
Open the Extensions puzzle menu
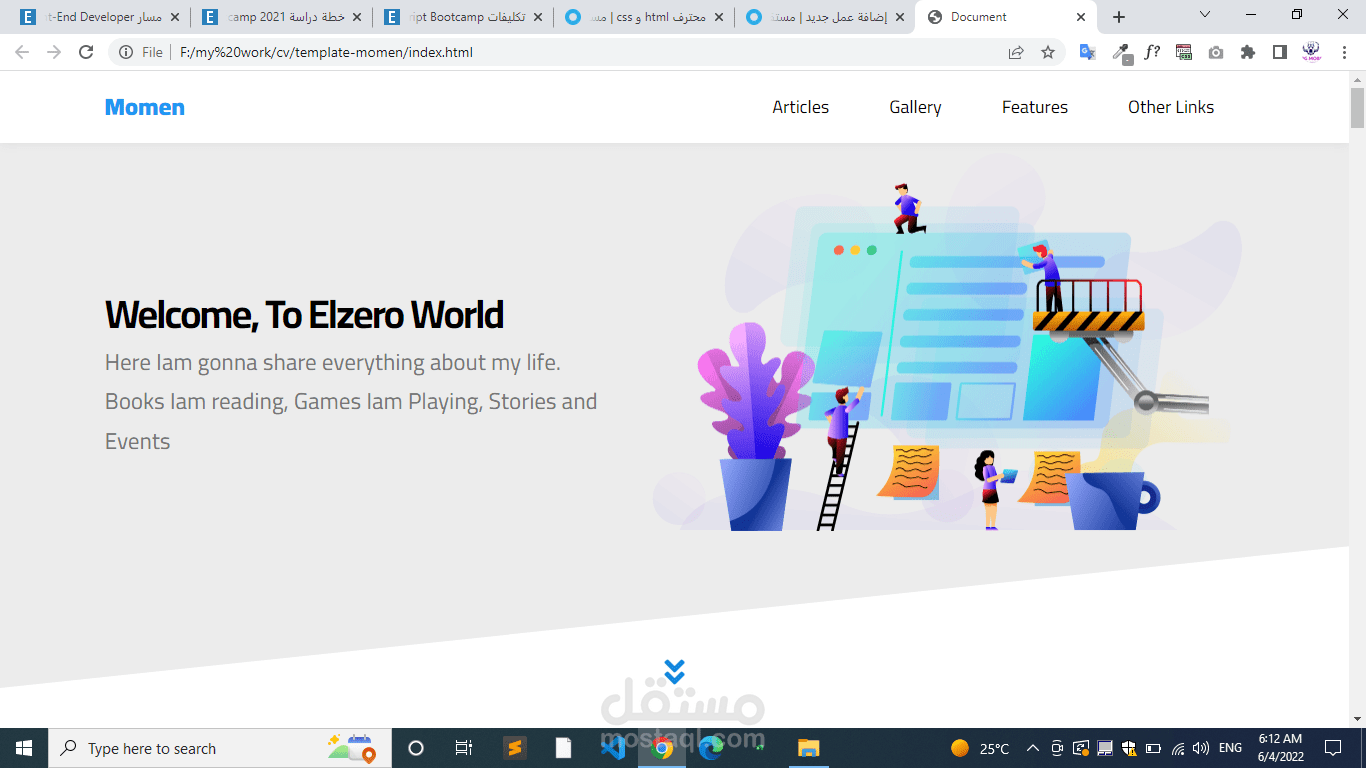[x=1248, y=52]
